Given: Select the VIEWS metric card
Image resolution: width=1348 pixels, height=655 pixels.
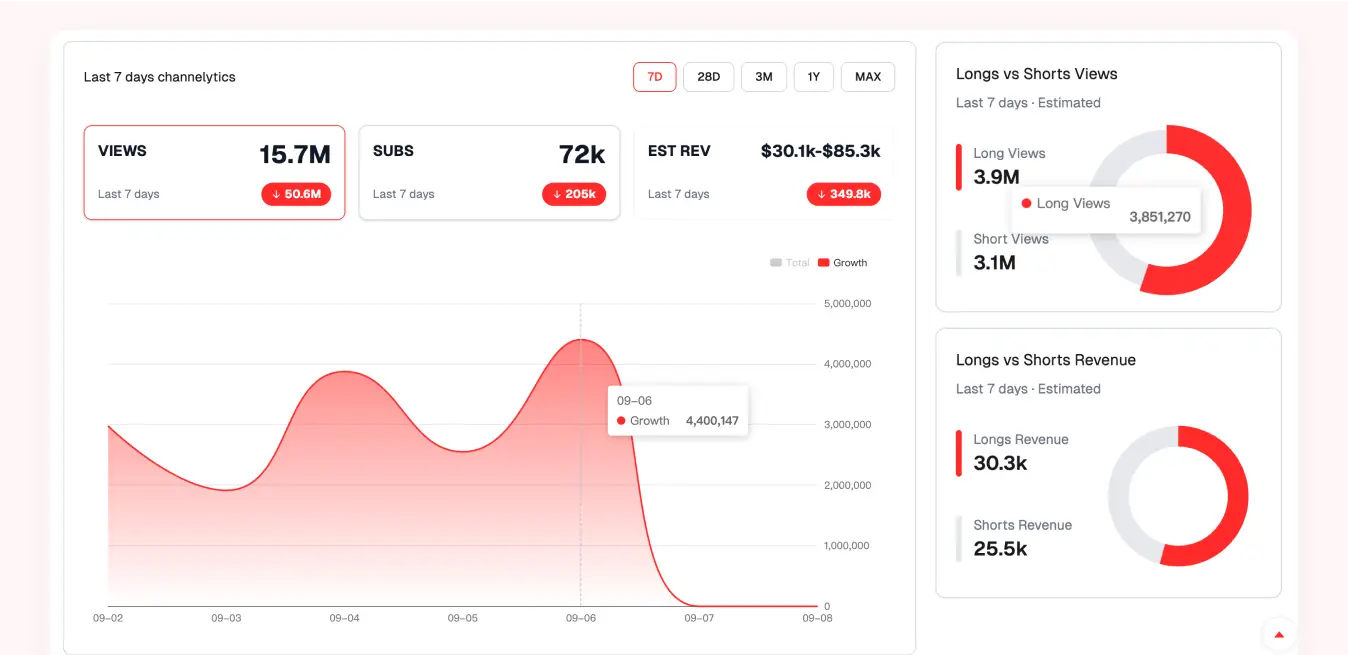Looking at the screenshot, I should click(214, 172).
